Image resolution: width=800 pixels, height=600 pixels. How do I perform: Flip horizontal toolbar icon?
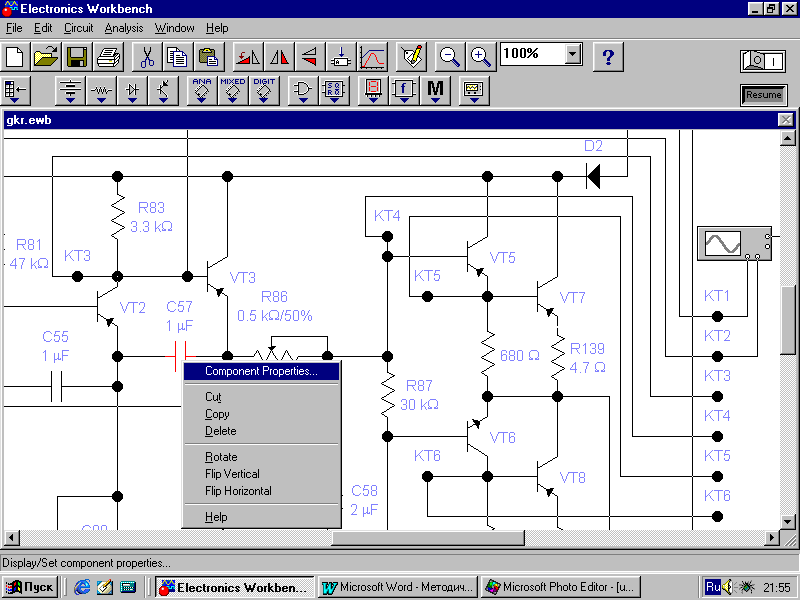pos(279,57)
